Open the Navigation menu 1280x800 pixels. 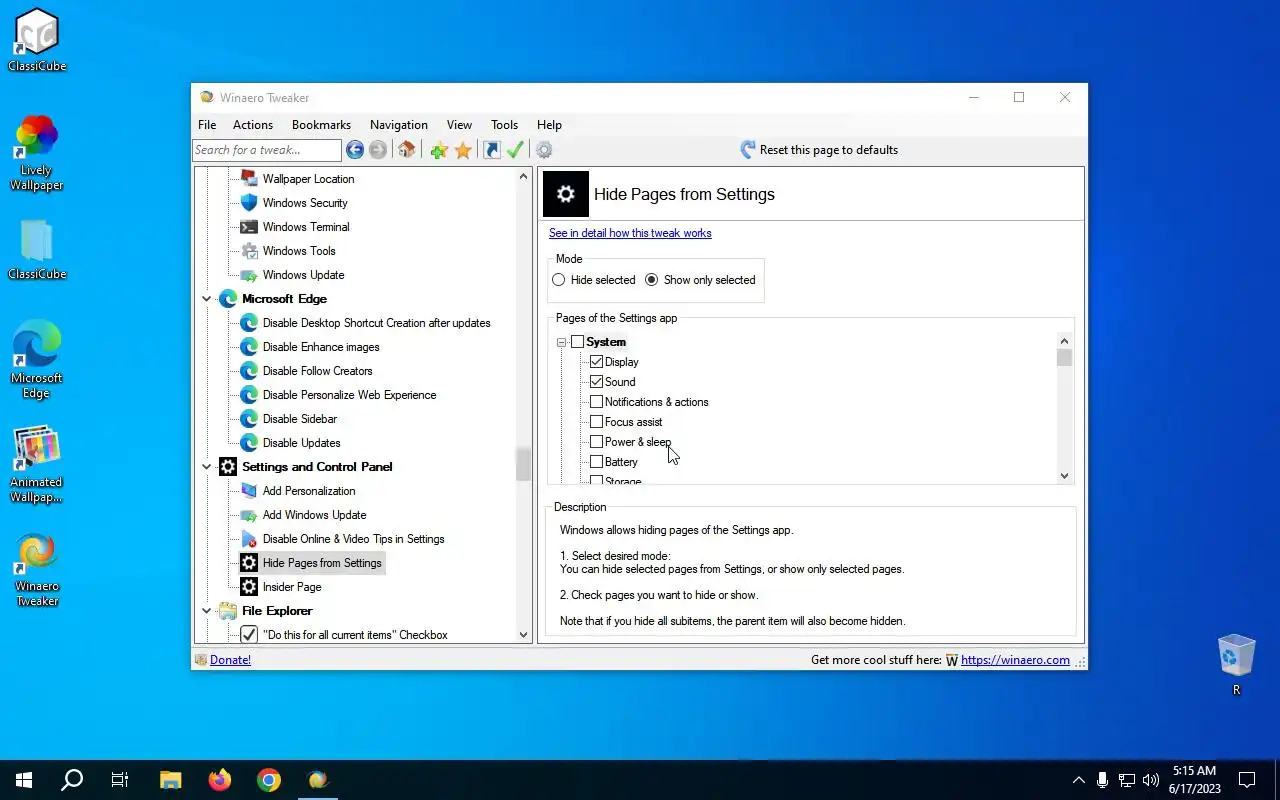[399, 125]
